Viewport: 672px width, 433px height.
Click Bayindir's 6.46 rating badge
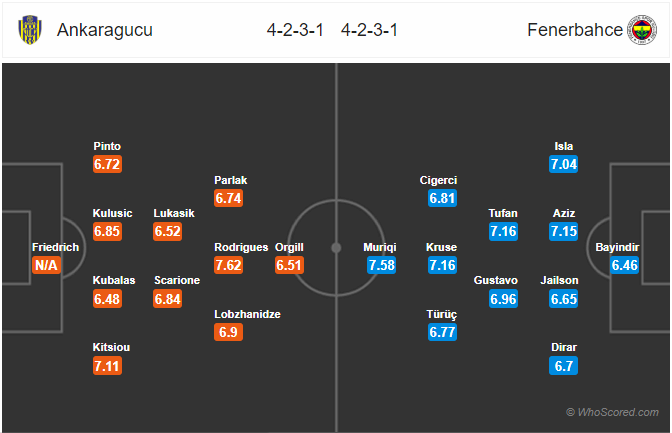click(x=624, y=265)
